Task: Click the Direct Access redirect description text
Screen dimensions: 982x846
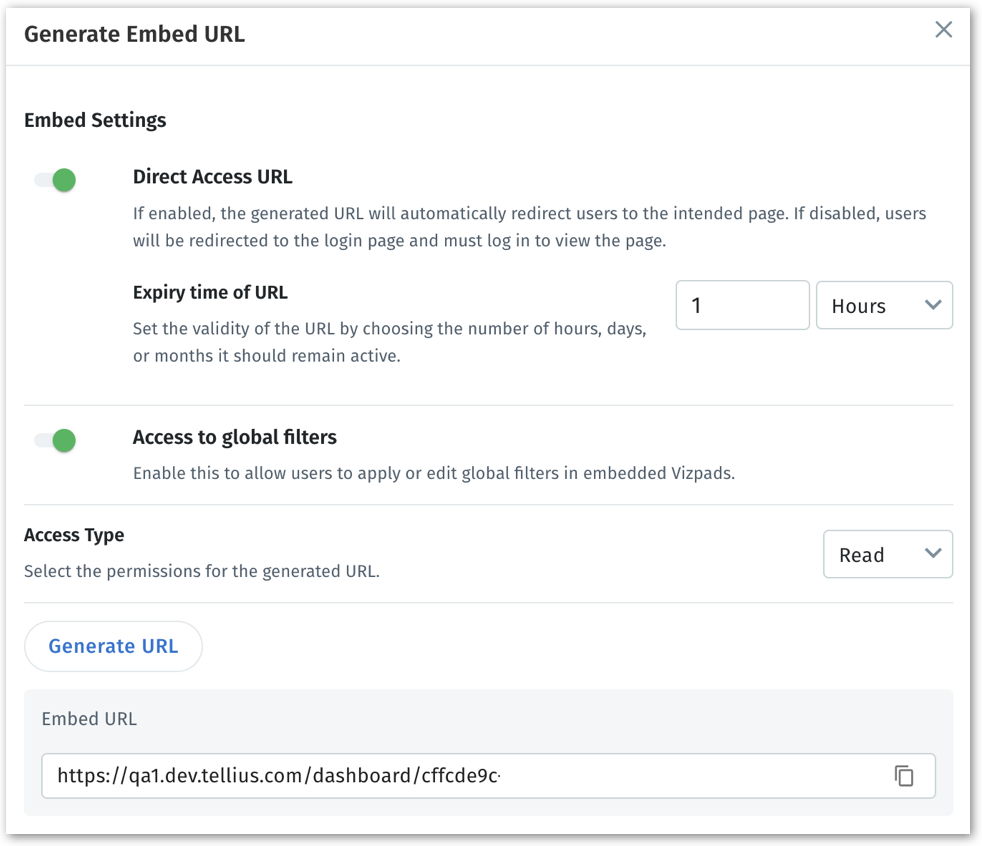Action: (529, 227)
